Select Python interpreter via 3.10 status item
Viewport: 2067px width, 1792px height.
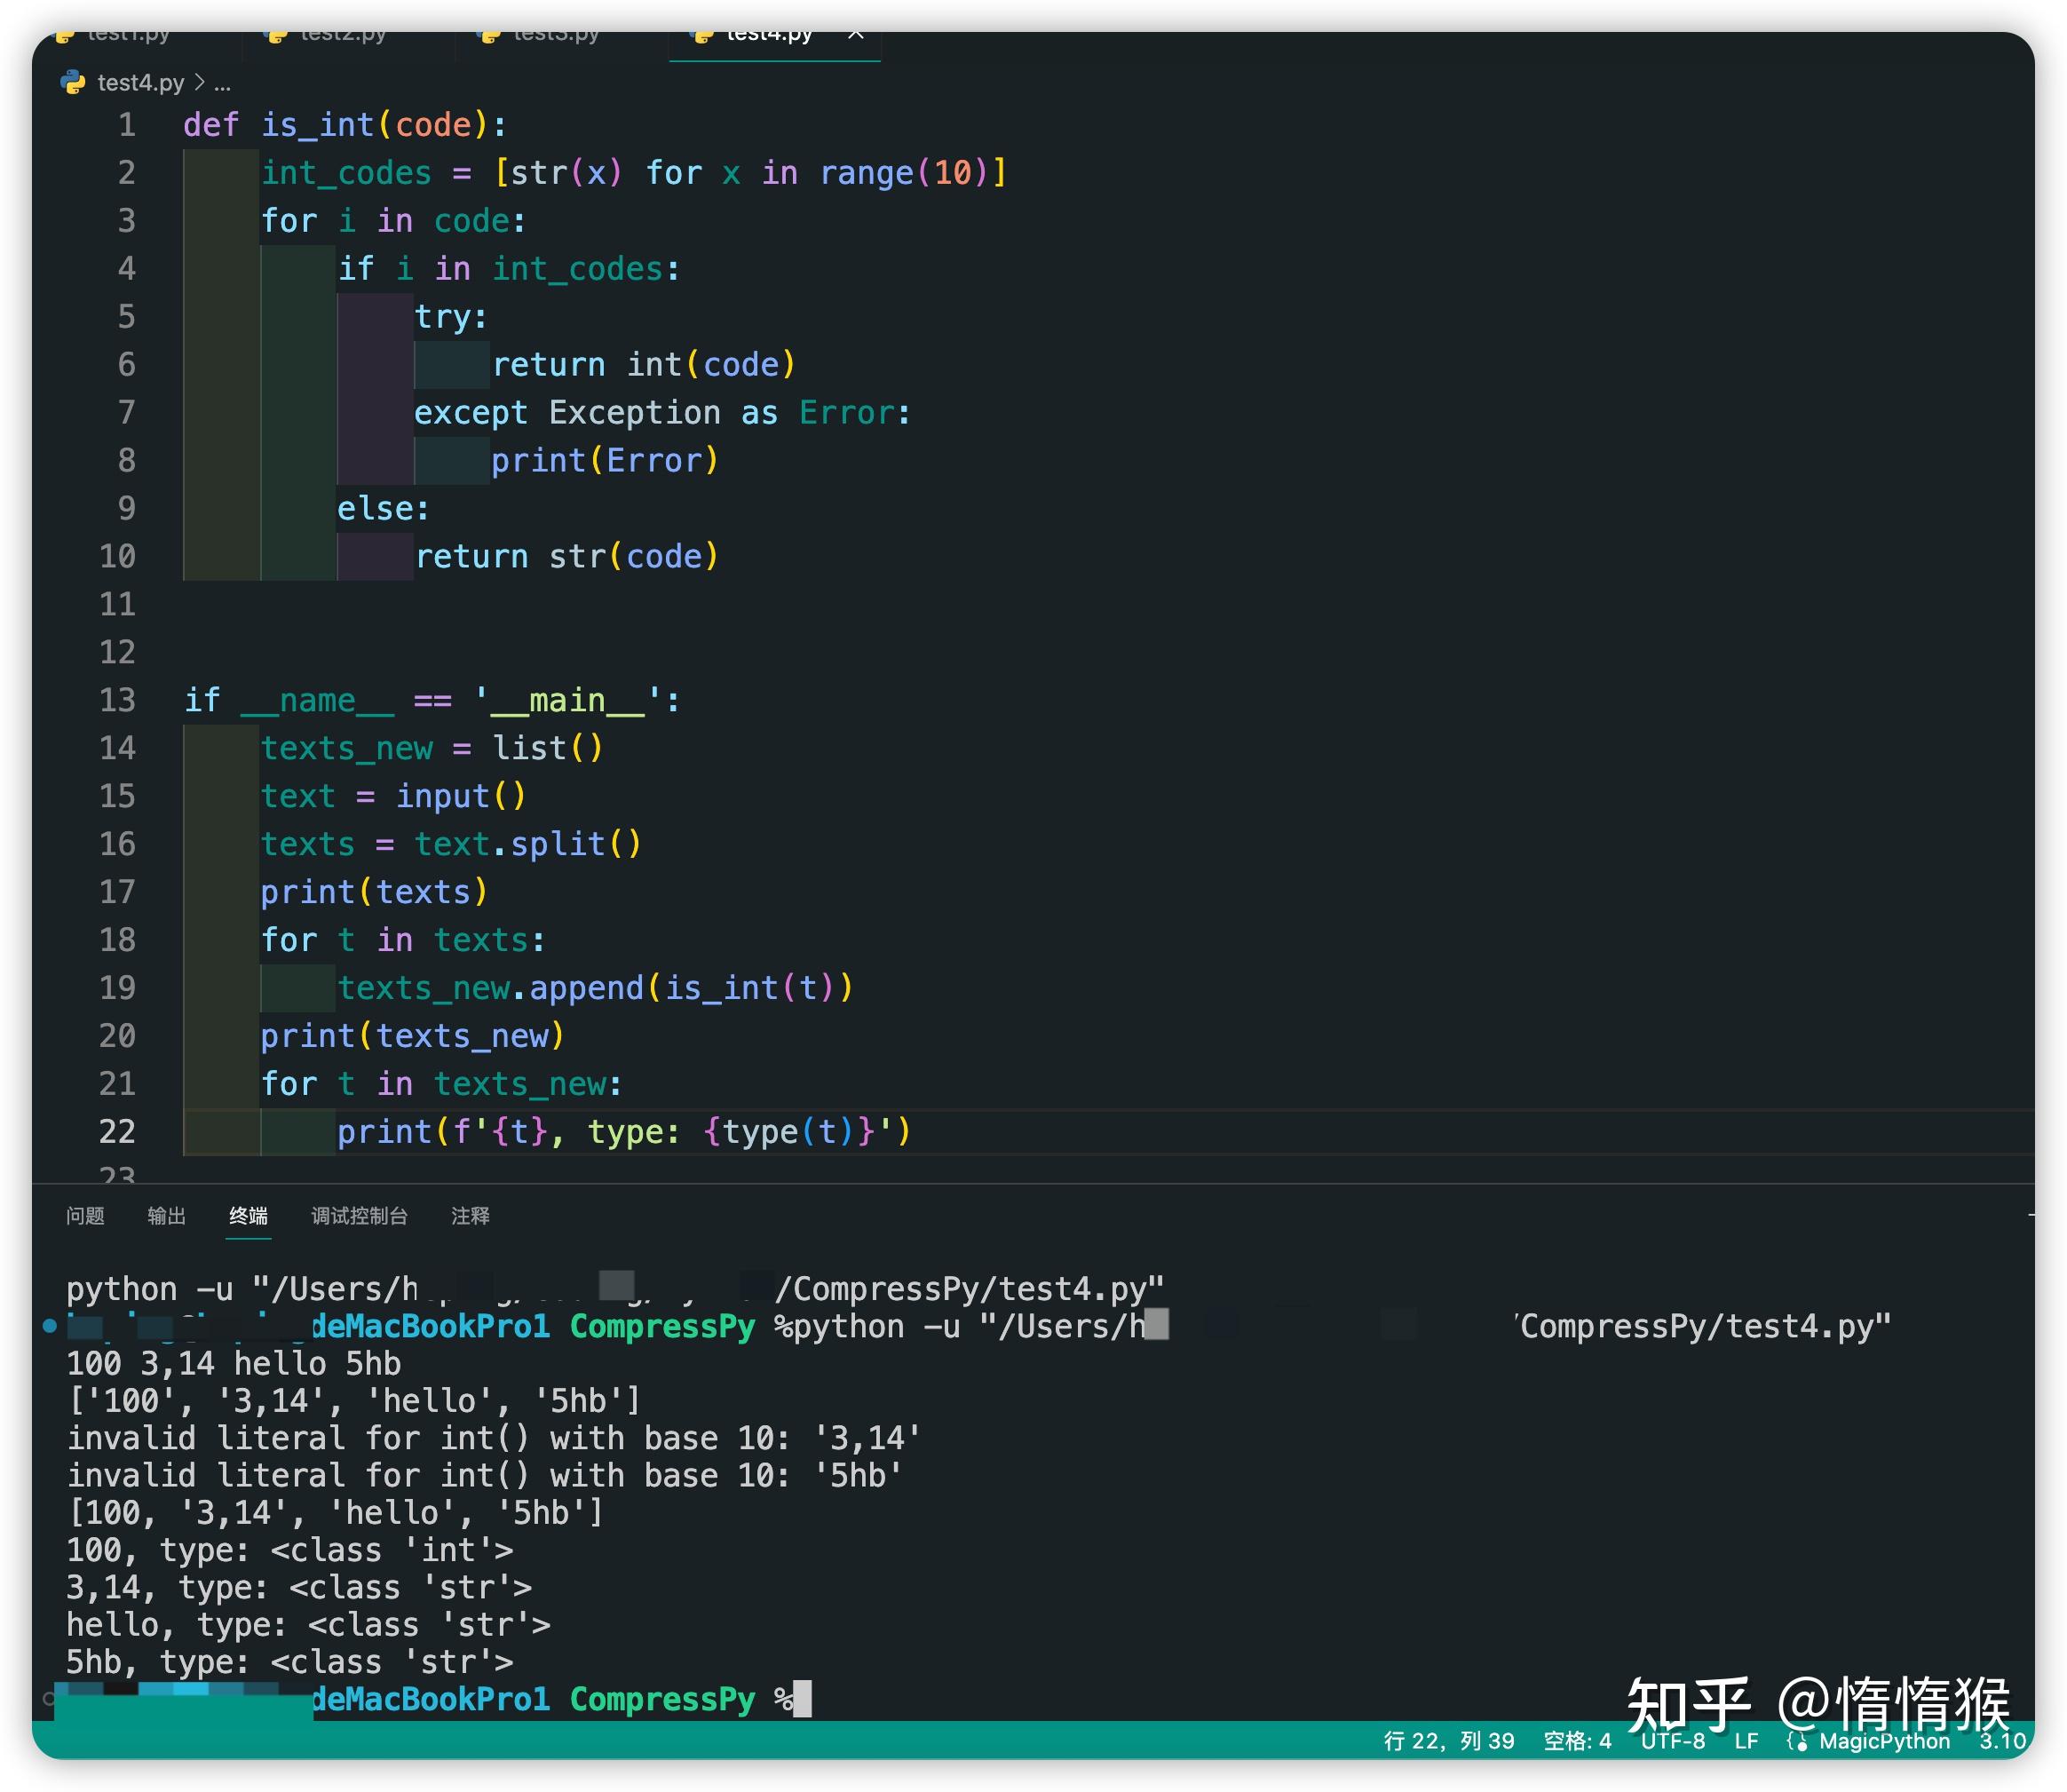2002,1741
